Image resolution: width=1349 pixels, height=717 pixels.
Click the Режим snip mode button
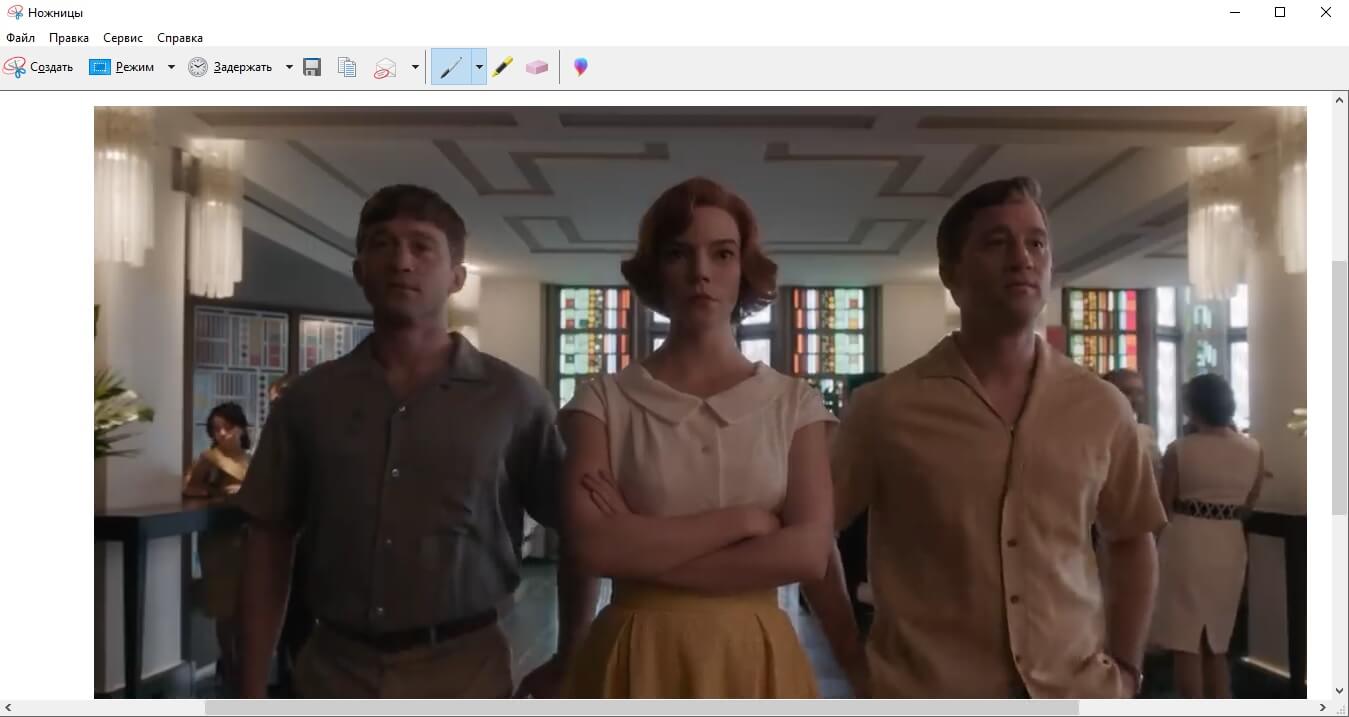coord(122,67)
